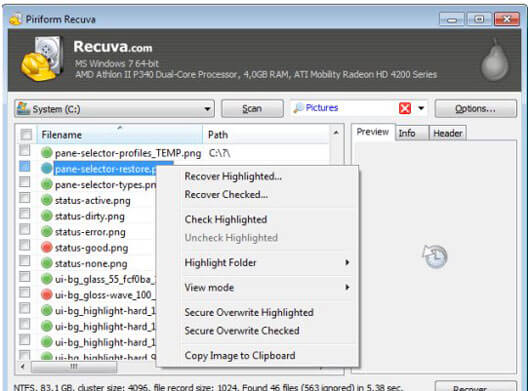530x391 pixels.
Task: Click the Piriform Recuva title bar icon
Action: [x=16, y=19]
